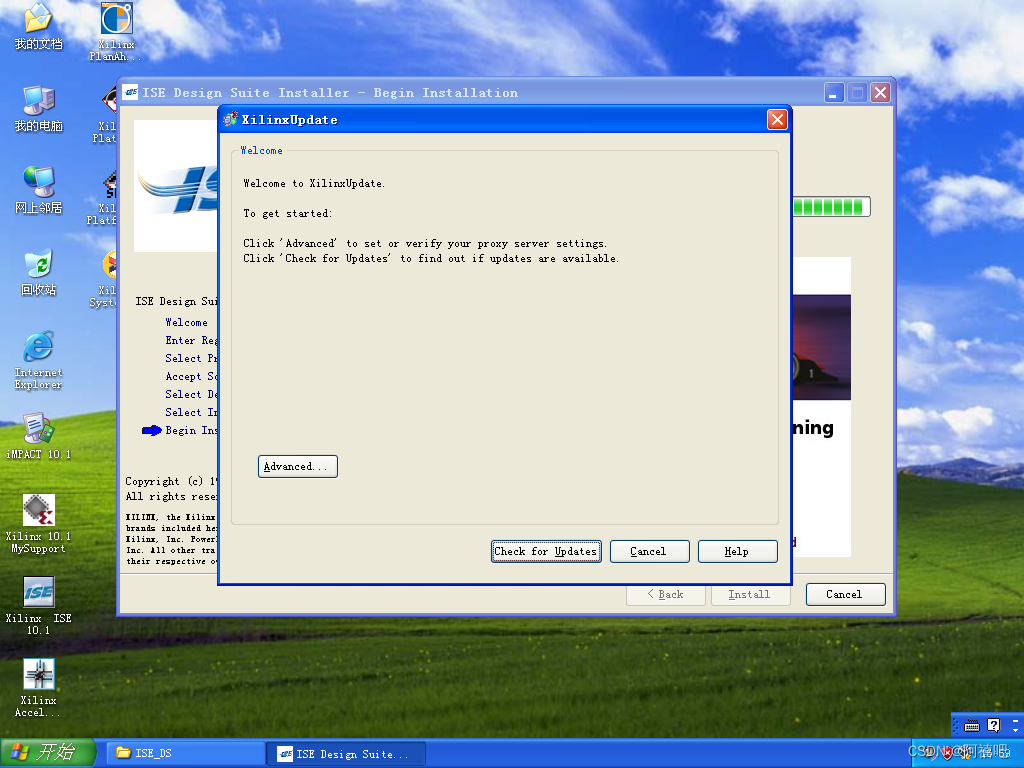Click the XilinxUpdate title bar icon
This screenshot has height=768, width=1024.
230,120
